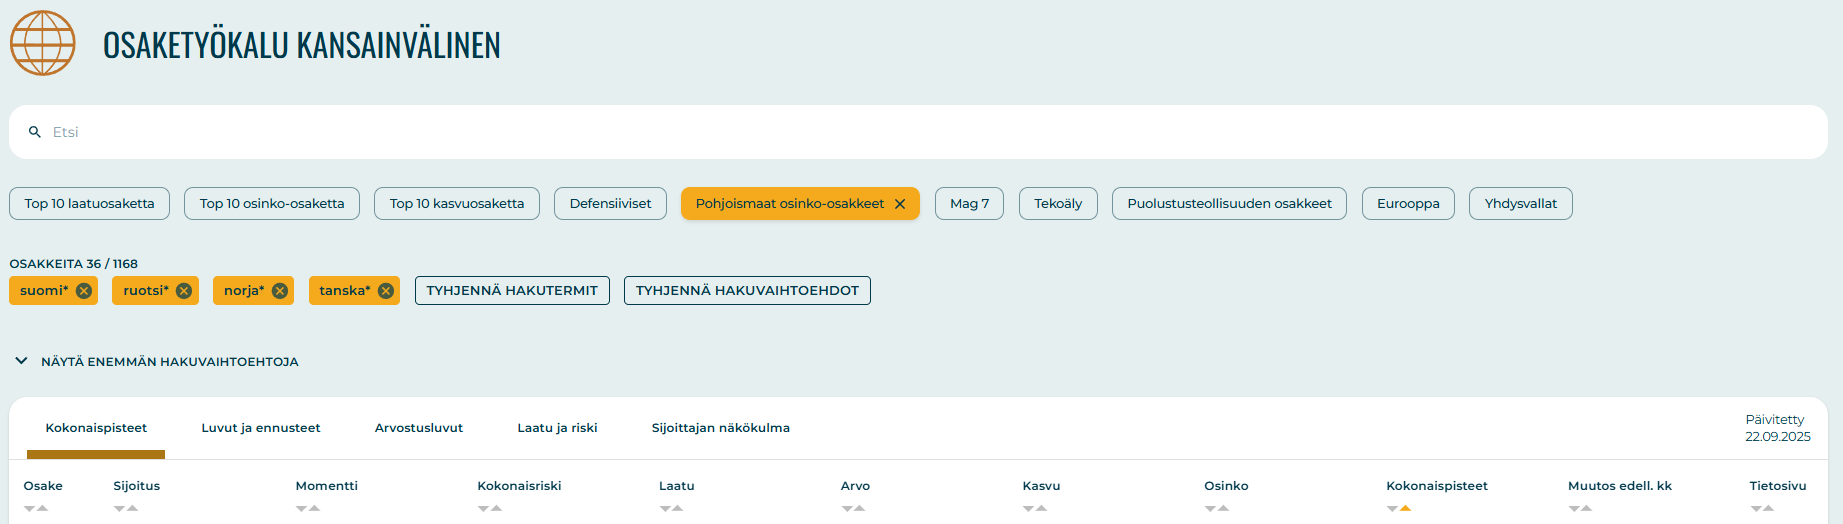Sort by Sijoitus column arrows
Viewport: 1843px width, 524px height.
pos(126,508)
